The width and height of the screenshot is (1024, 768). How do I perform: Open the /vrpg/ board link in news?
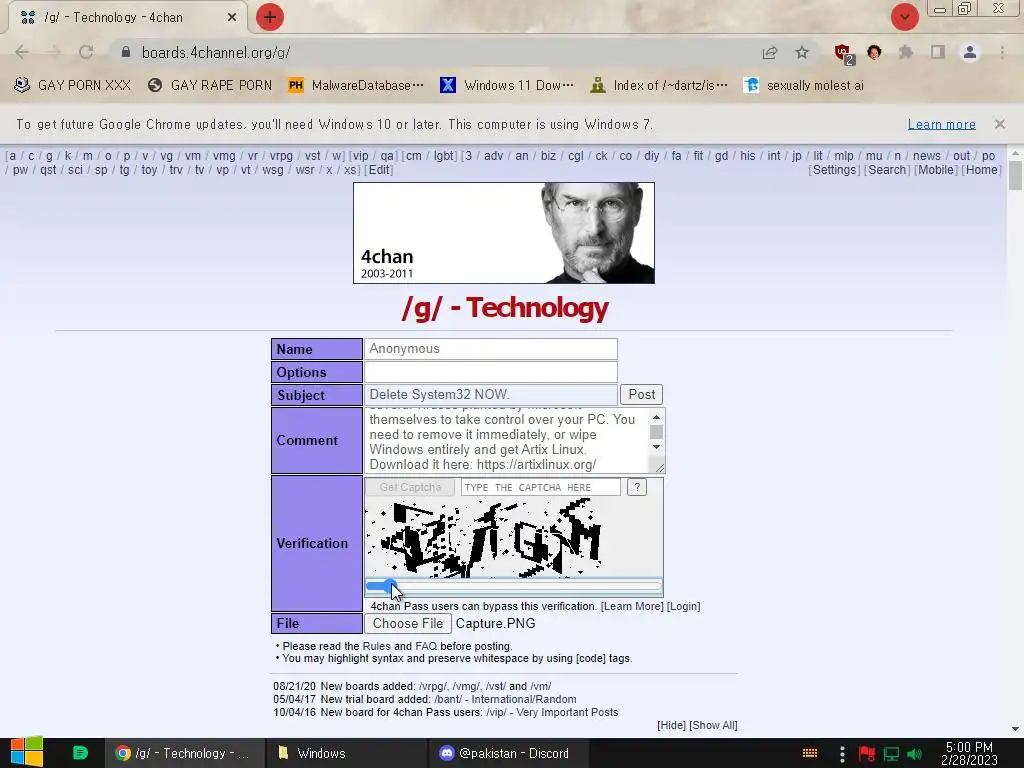(x=432, y=686)
